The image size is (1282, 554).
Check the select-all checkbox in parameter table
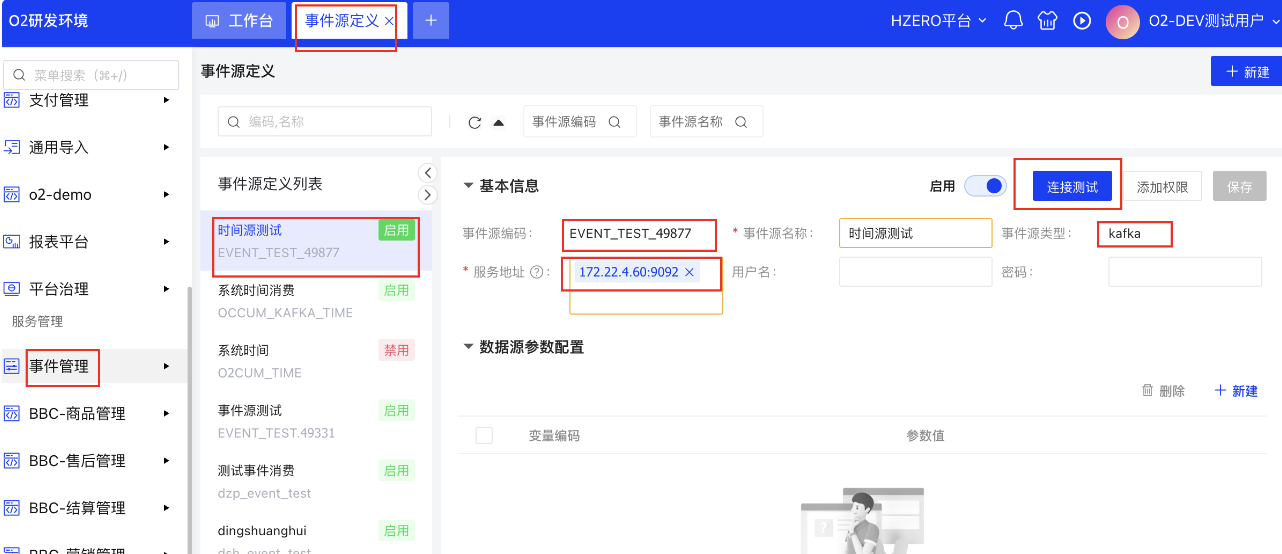coord(484,435)
